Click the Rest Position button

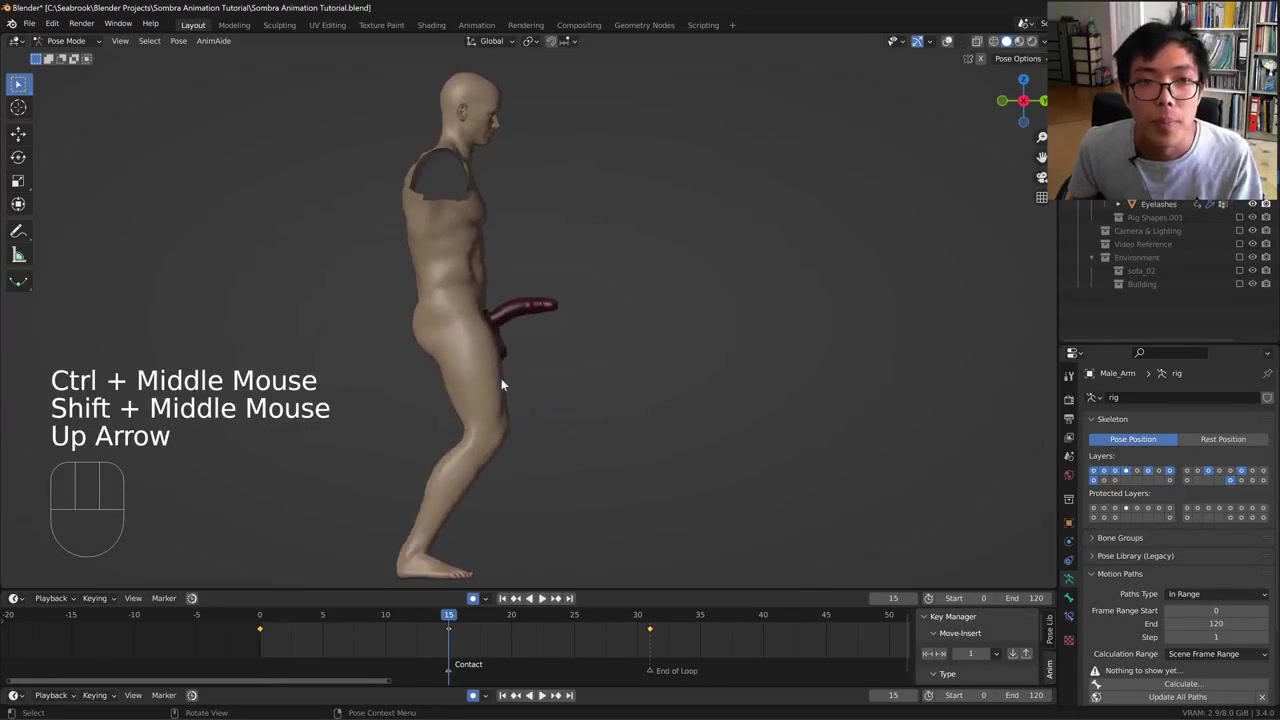tap(1222, 439)
